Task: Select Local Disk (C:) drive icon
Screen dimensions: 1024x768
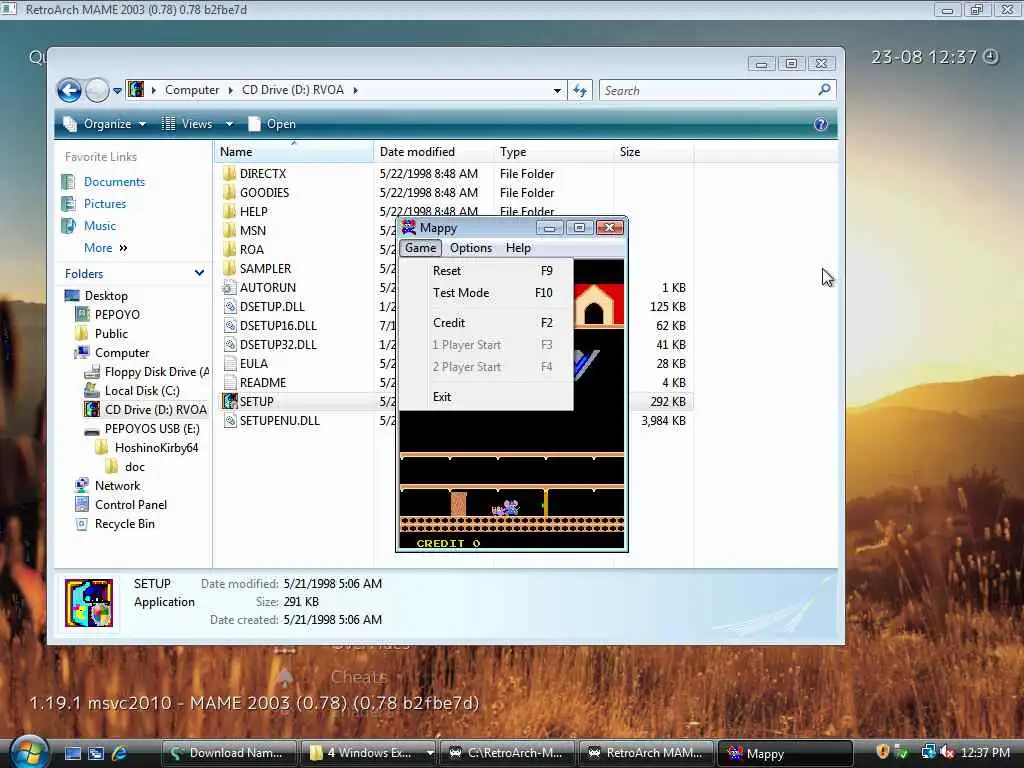Action: [92, 391]
